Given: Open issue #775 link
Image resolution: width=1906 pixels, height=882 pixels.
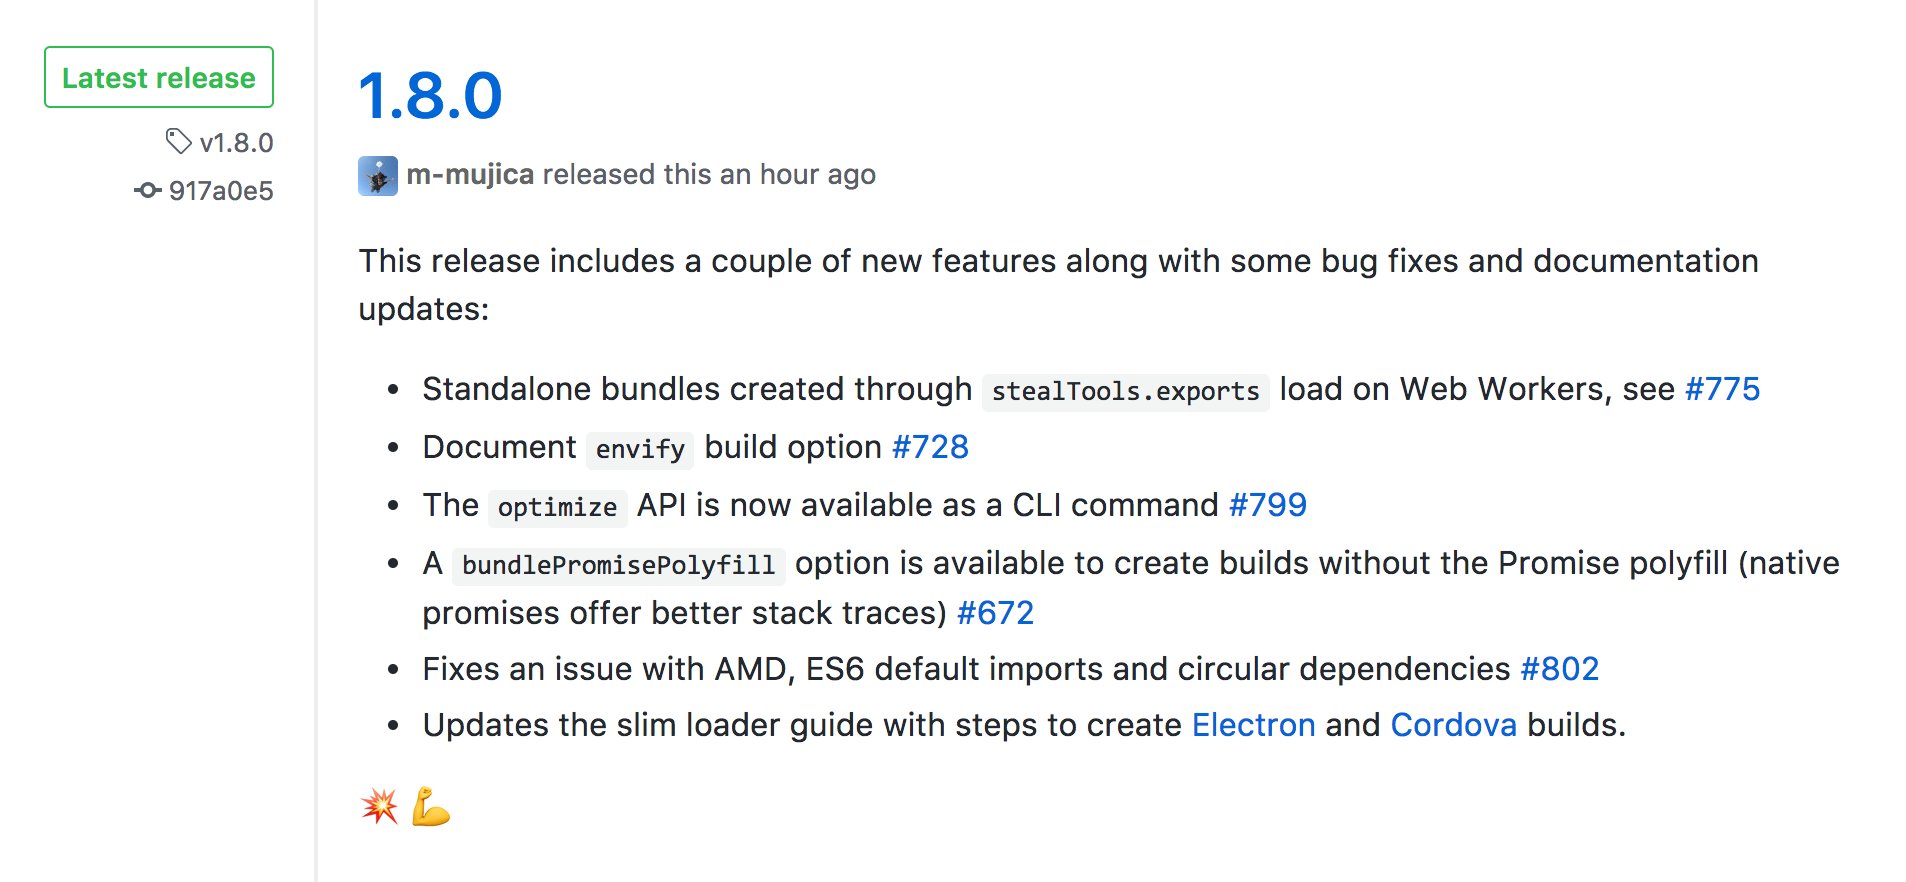Looking at the screenshot, I should point(1722,389).
